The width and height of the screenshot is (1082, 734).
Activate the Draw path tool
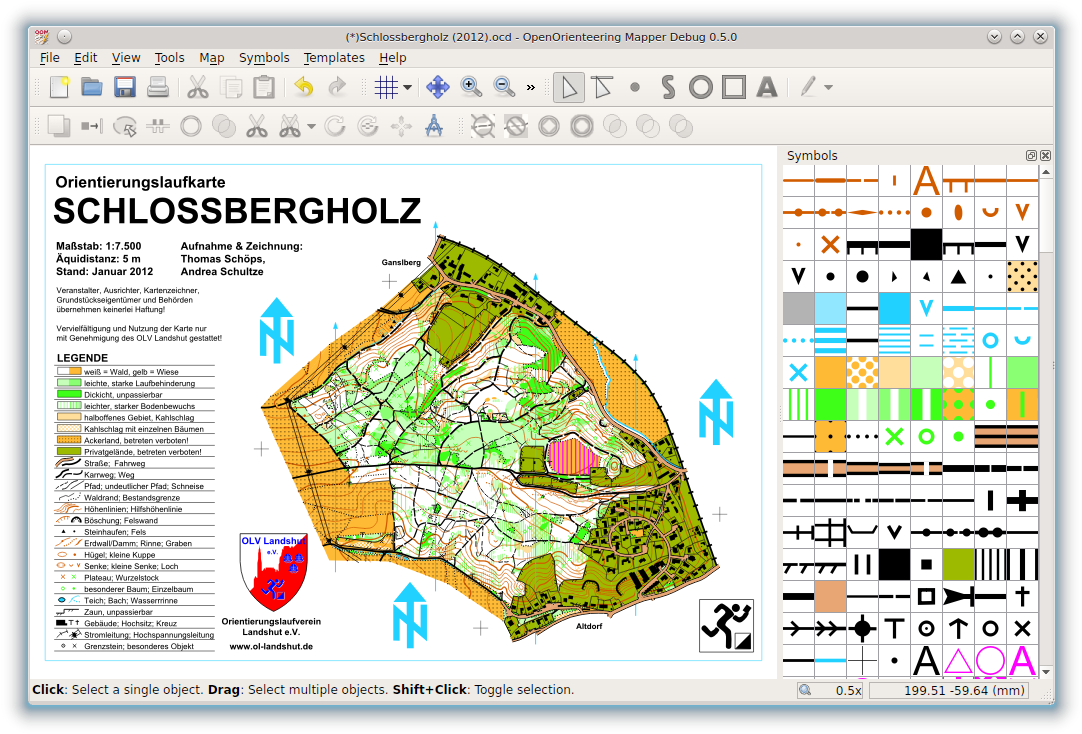(x=667, y=87)
